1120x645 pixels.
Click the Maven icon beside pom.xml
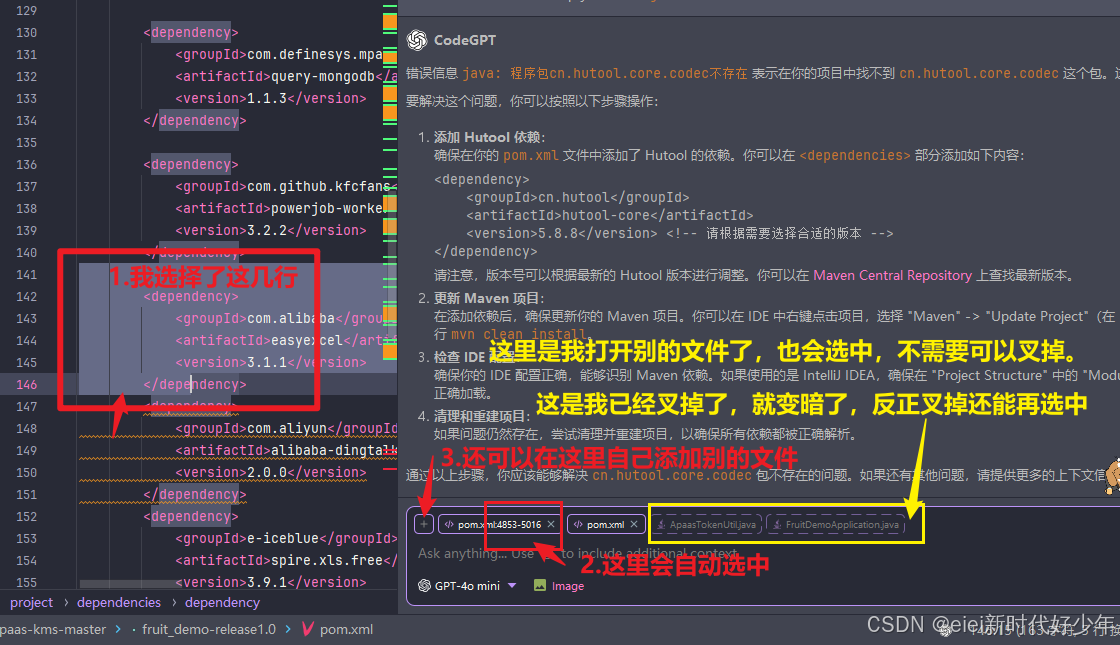[x=308, y=629]
